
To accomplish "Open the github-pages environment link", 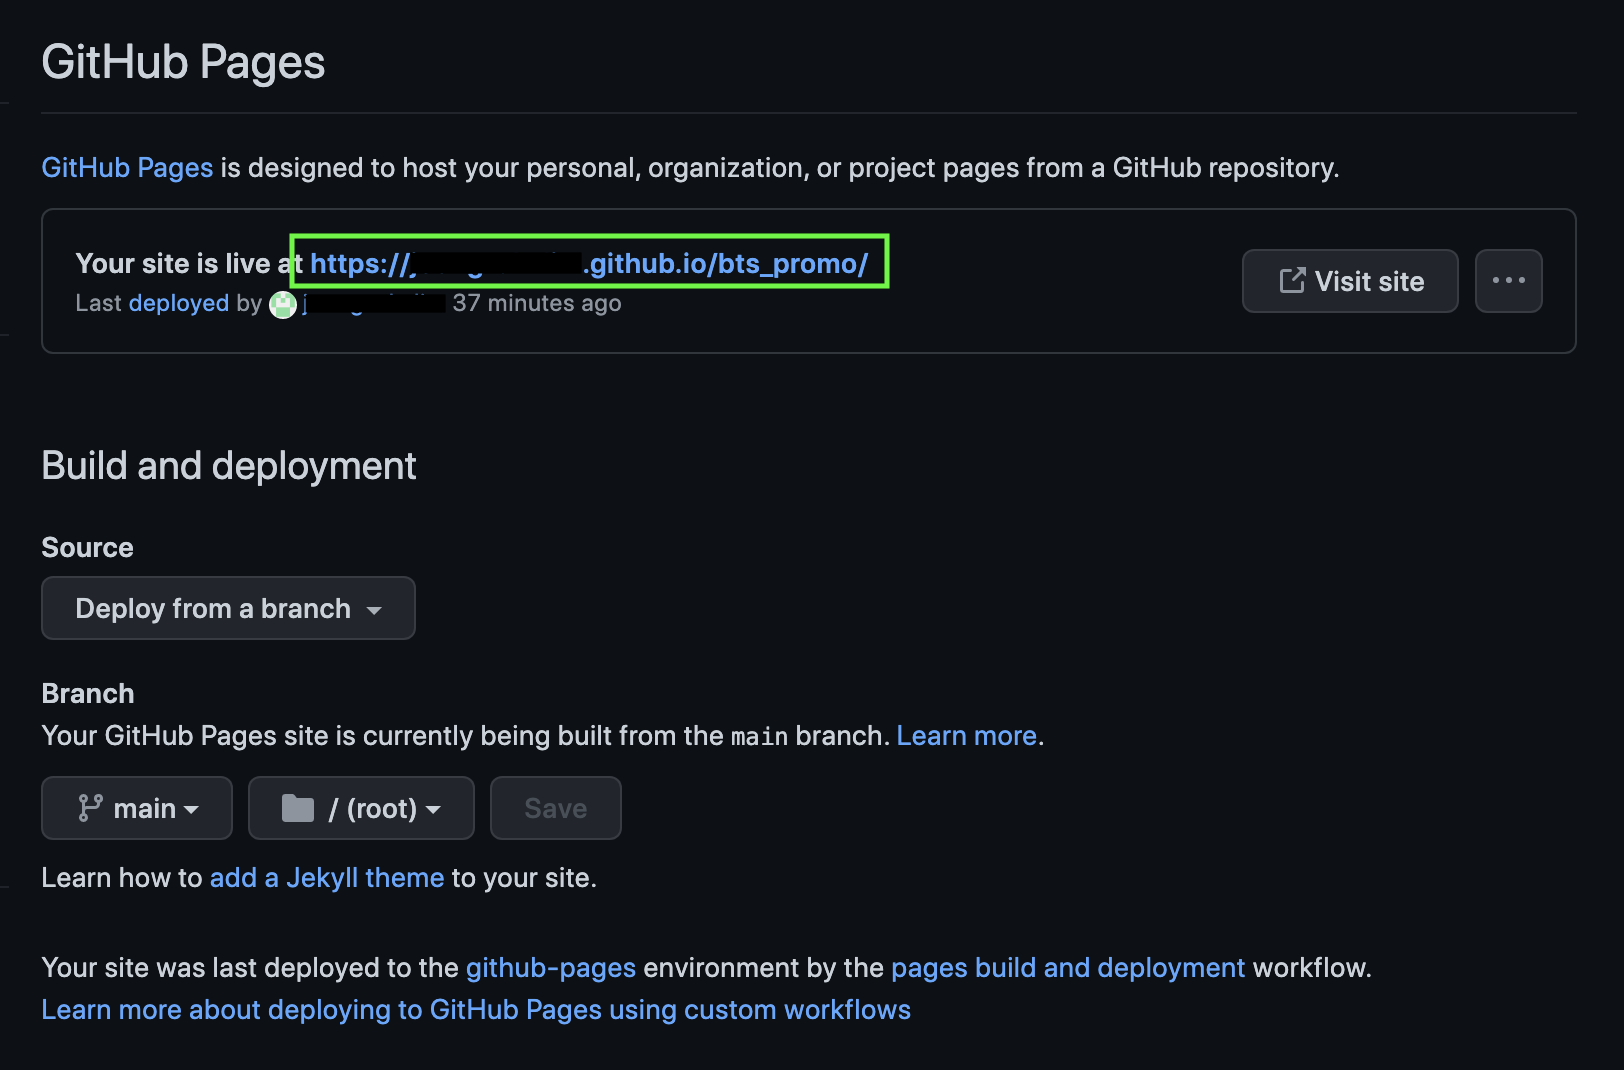I will (x=551, y=968).
